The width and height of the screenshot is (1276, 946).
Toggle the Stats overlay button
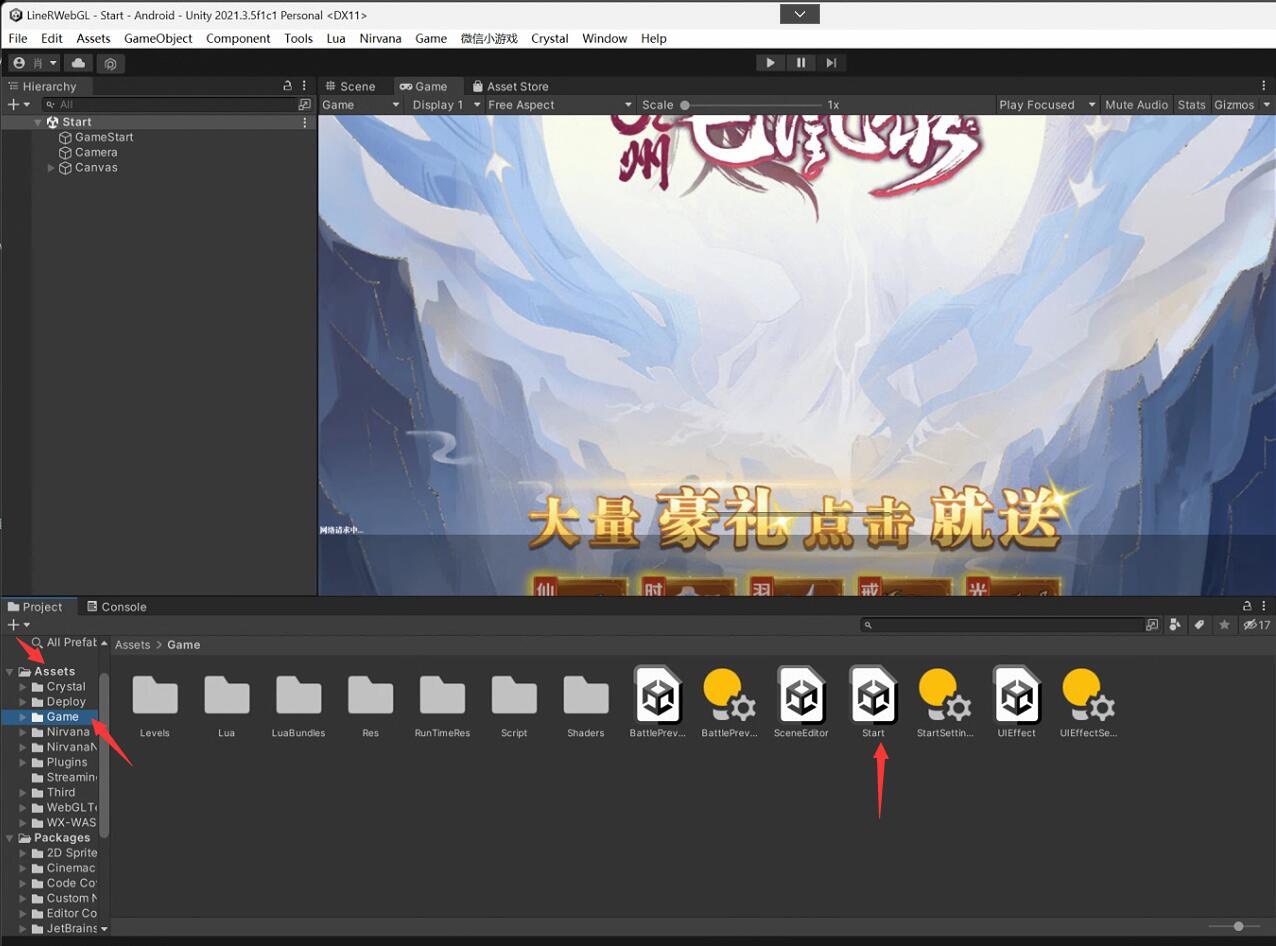(1191, 105)
